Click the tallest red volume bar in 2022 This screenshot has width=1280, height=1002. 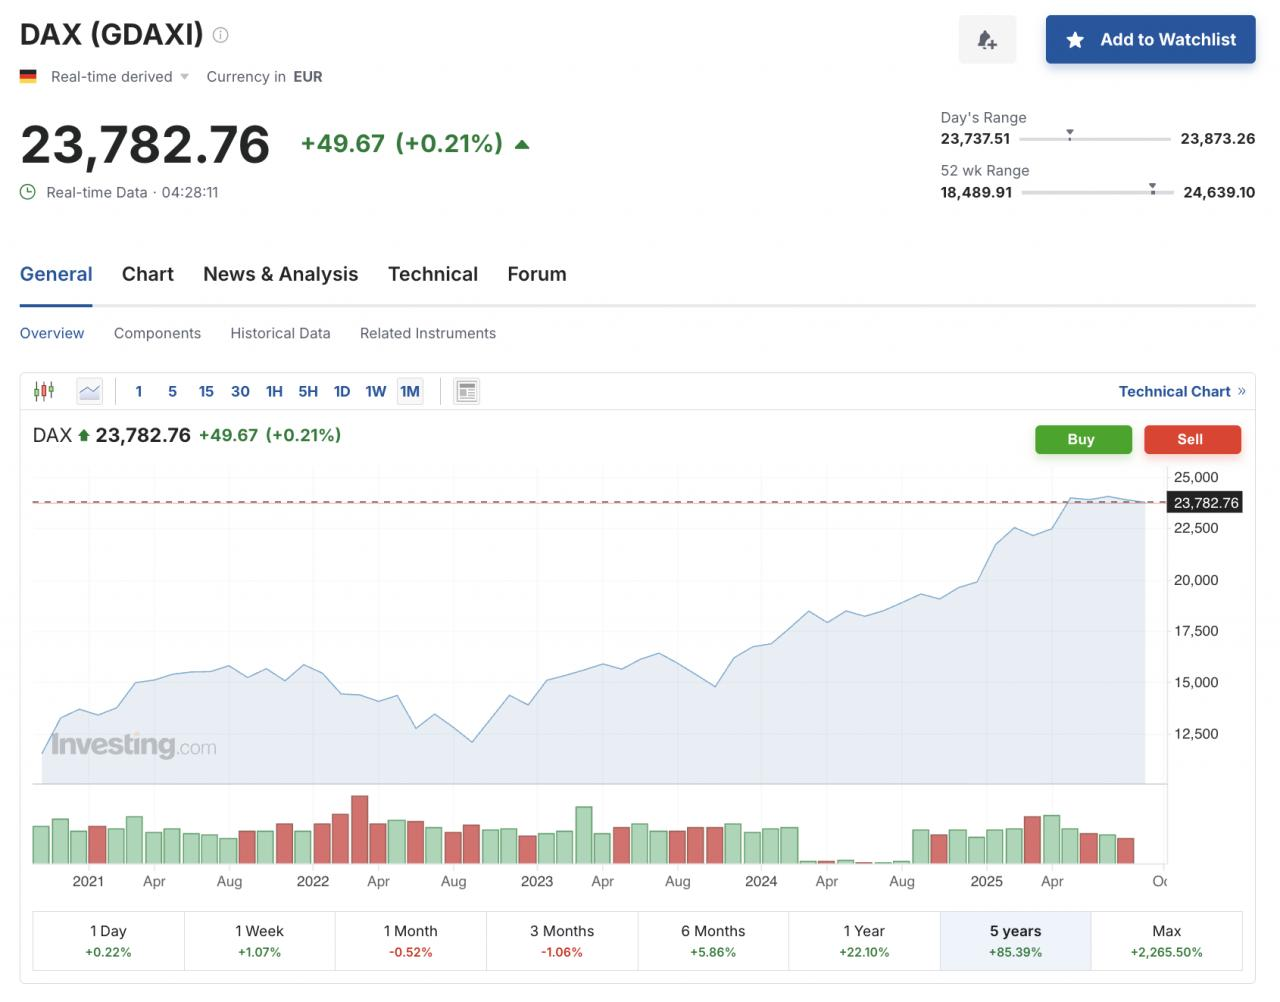[x=360, y=829]
